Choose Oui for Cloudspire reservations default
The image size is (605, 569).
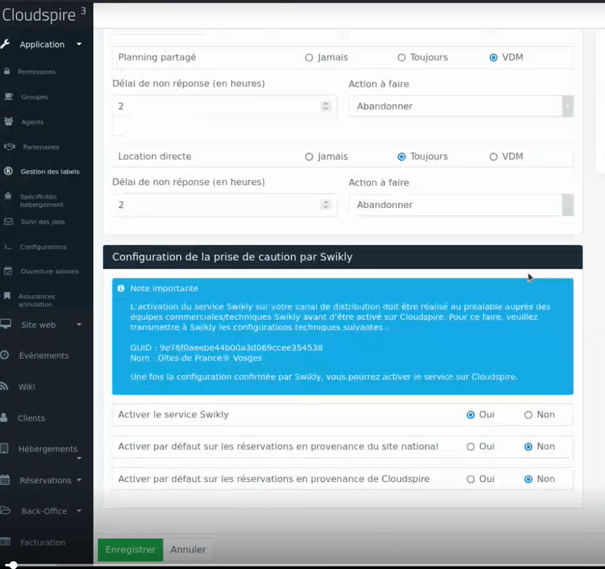coord(470,479)
